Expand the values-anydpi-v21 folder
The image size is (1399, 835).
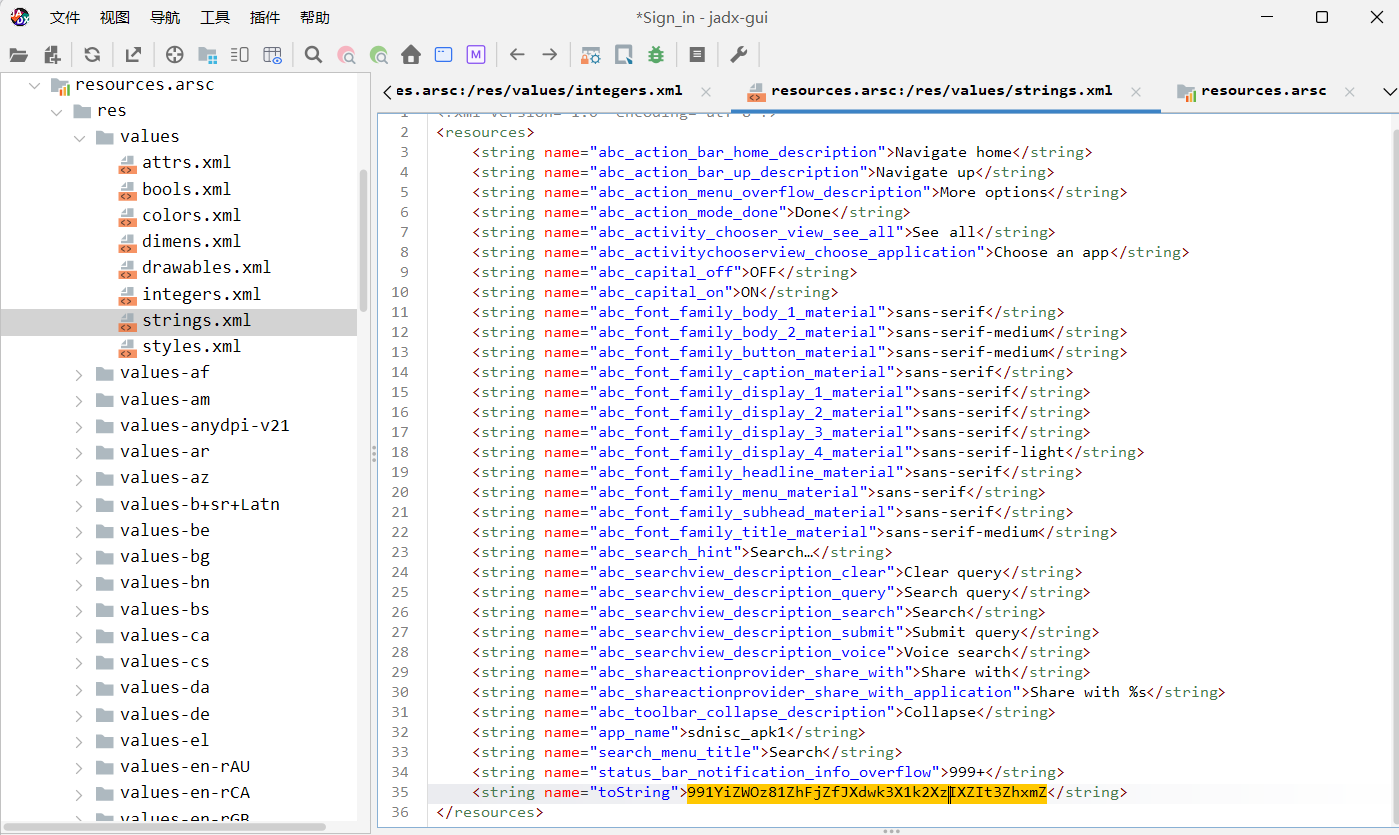(80, 426)
